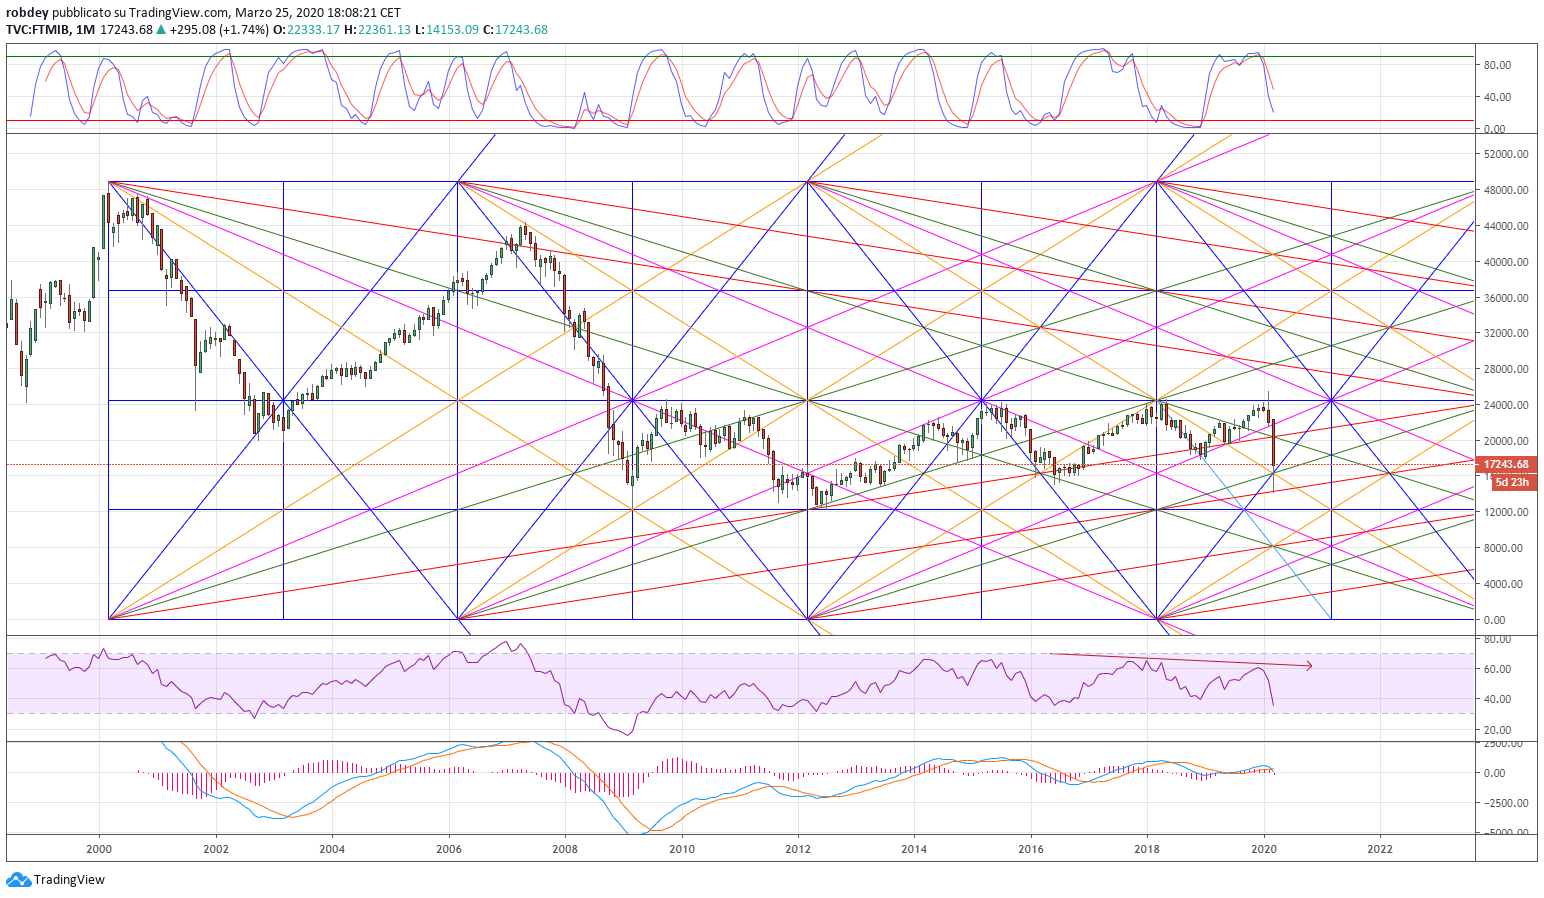The image size is (1544, 898).
Task: Click TradingView.com in the published header
Action: 179,13
